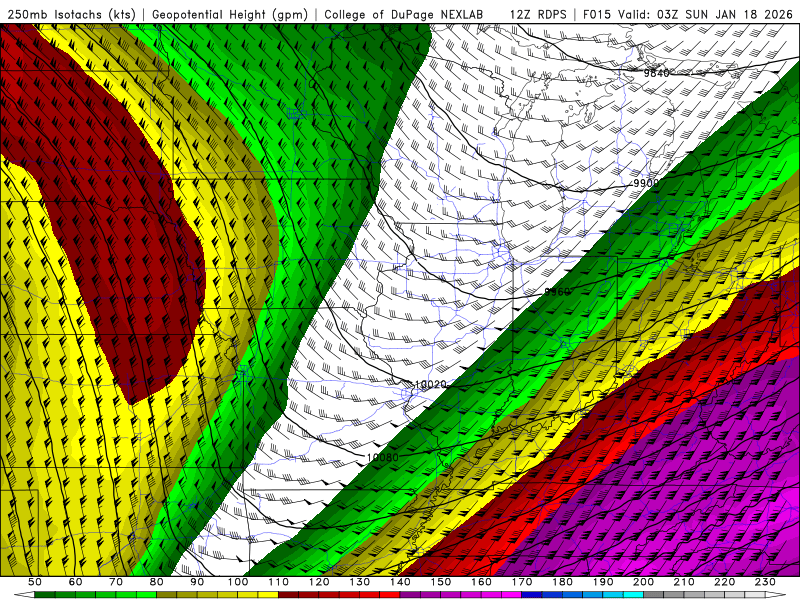Click the 70 value on the color scale

click(x=116, y=582)
